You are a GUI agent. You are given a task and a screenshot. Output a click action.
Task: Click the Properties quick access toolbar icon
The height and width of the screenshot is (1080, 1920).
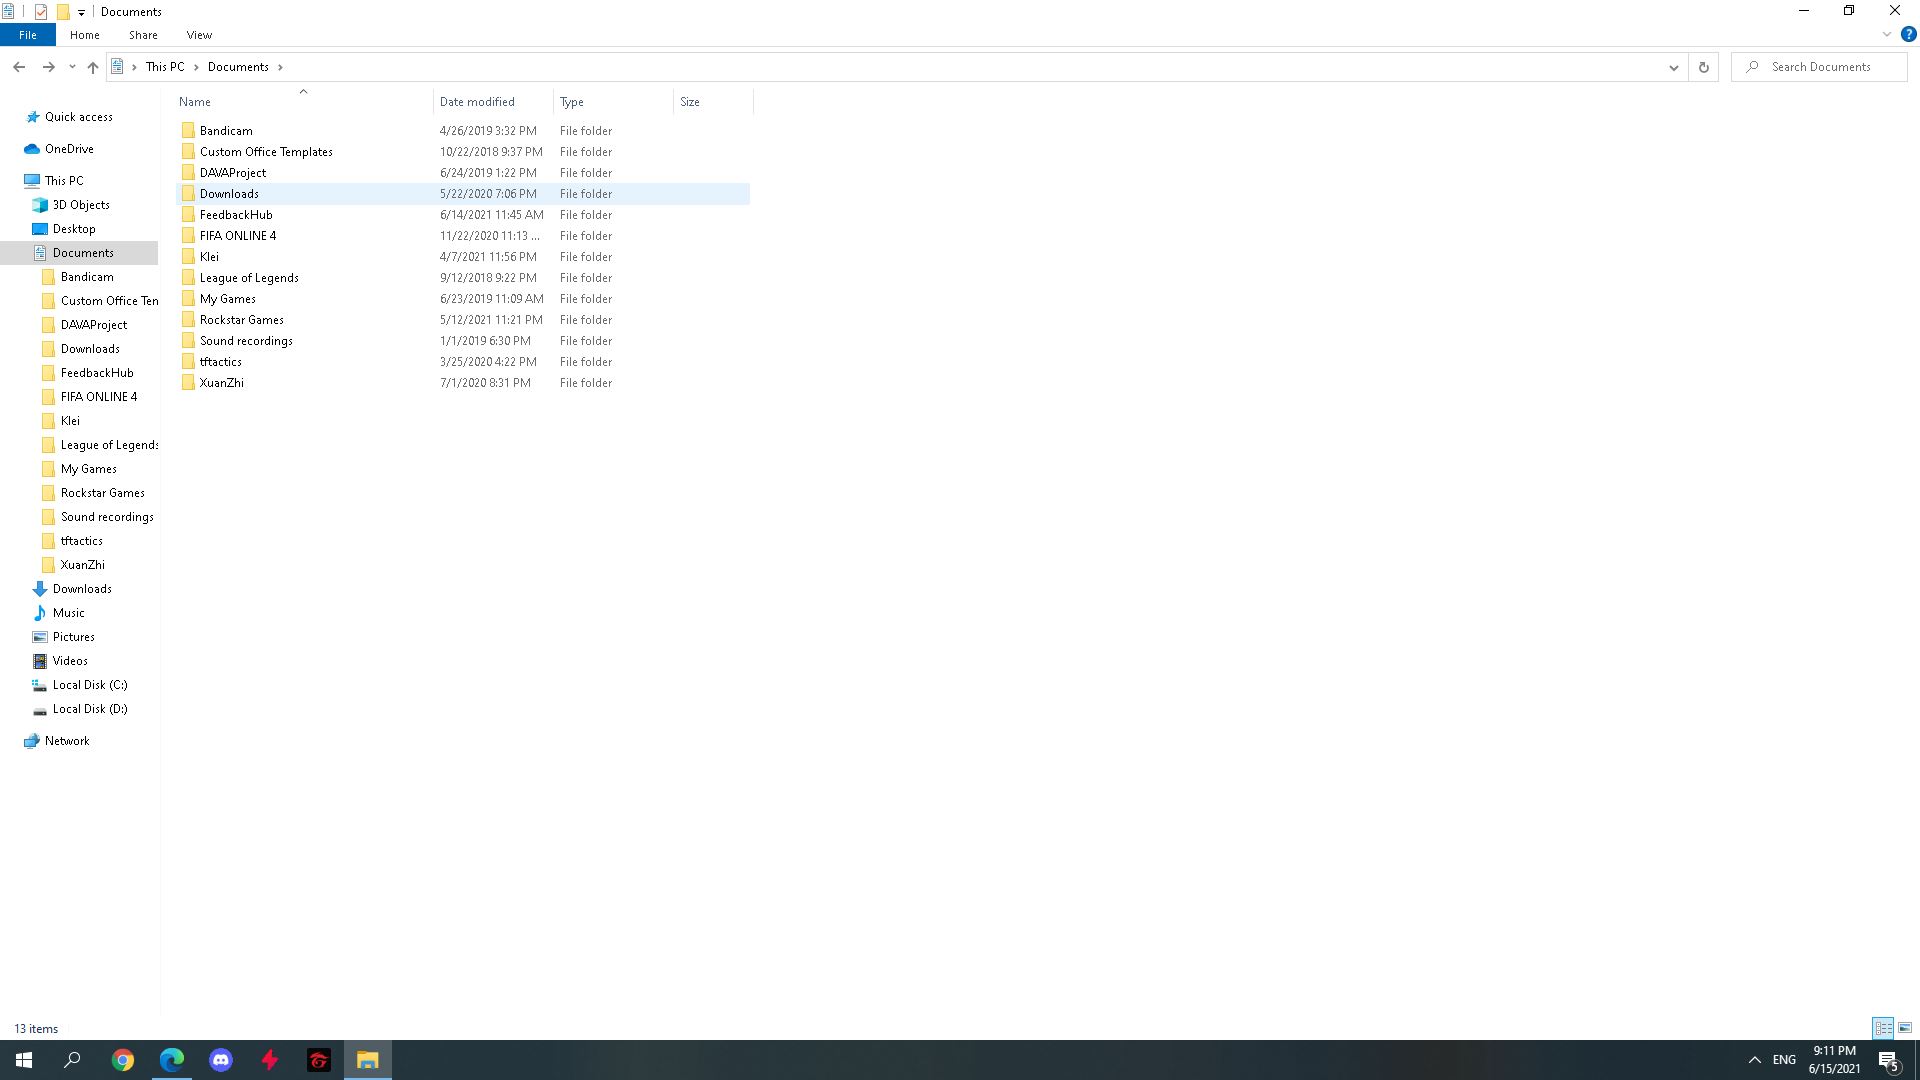point(41,12)
